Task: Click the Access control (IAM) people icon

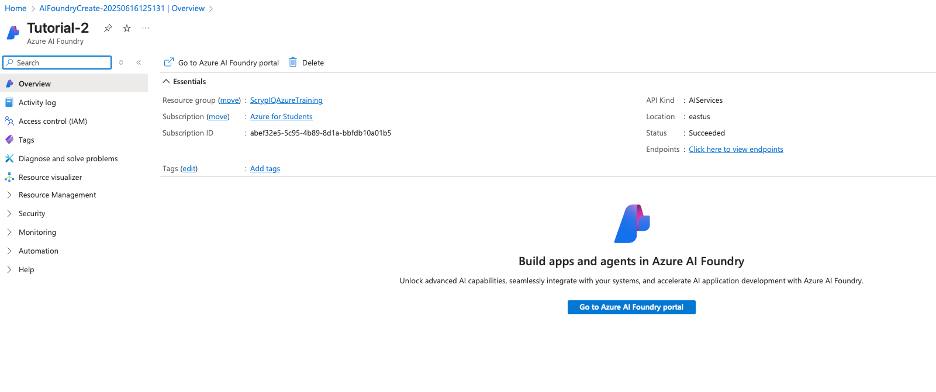Action: click(x=9, y=121)
